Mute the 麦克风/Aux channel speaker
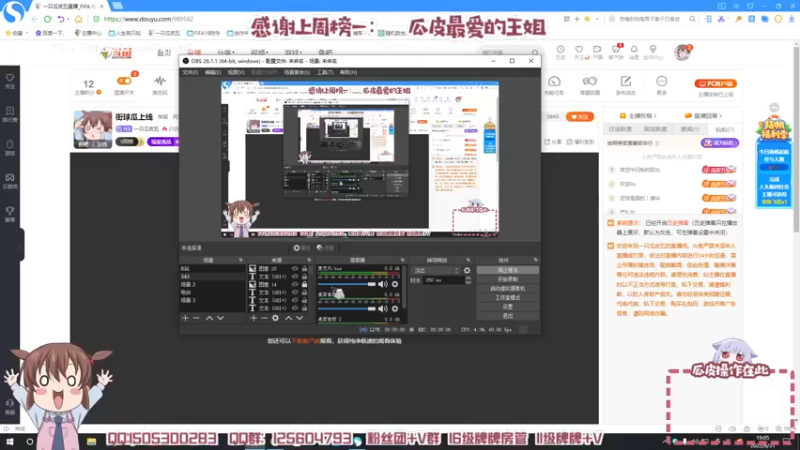This screenshot has height=450, width=800. (x=383, y=284)
